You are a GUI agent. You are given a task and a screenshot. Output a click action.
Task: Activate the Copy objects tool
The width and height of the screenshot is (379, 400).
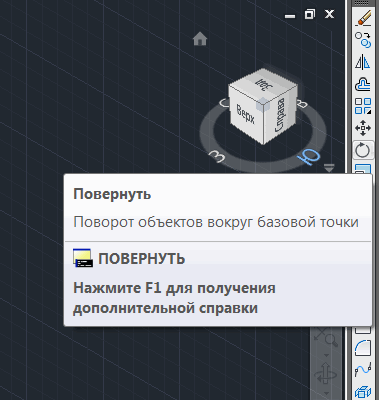(x=363, y=40)
